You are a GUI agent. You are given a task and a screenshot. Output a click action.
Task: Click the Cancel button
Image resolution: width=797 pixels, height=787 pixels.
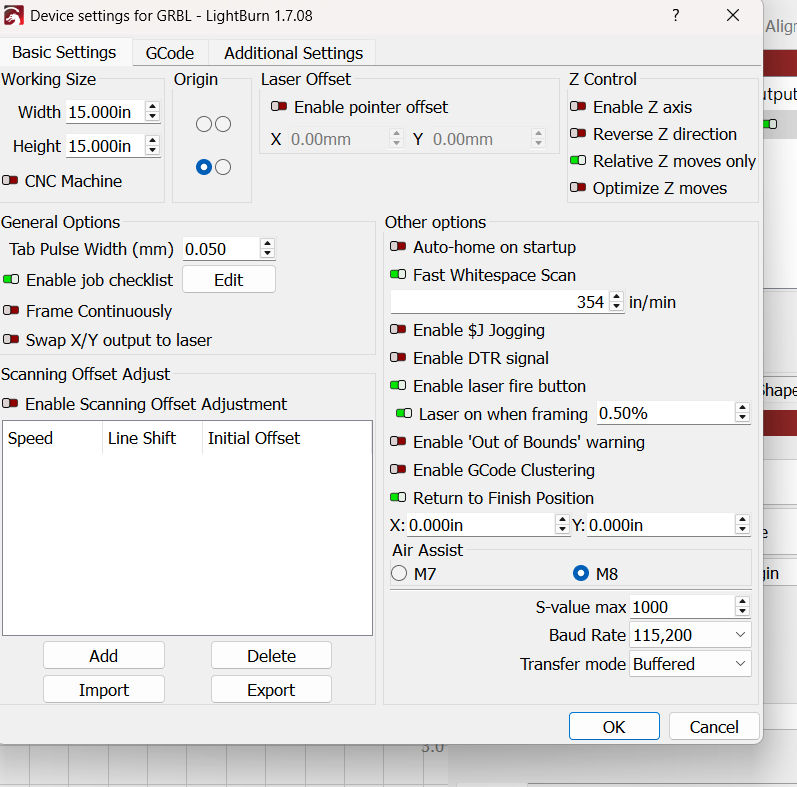pos(714,727)
